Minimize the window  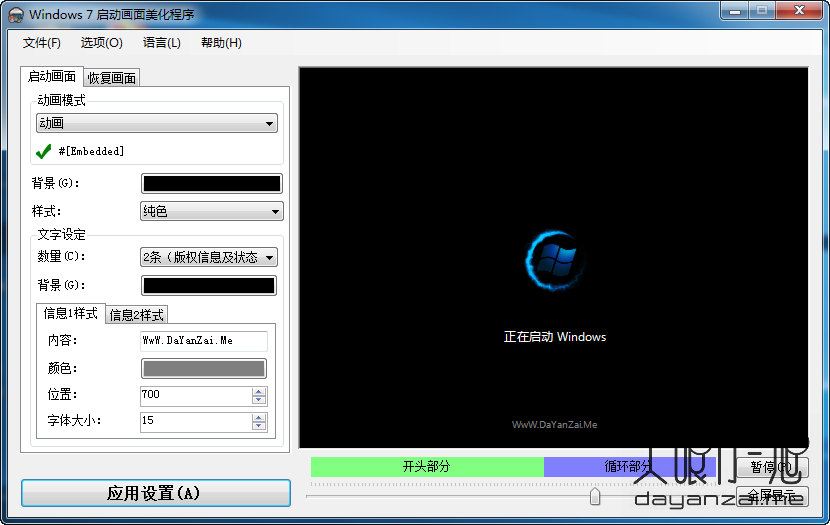point(735,11)
